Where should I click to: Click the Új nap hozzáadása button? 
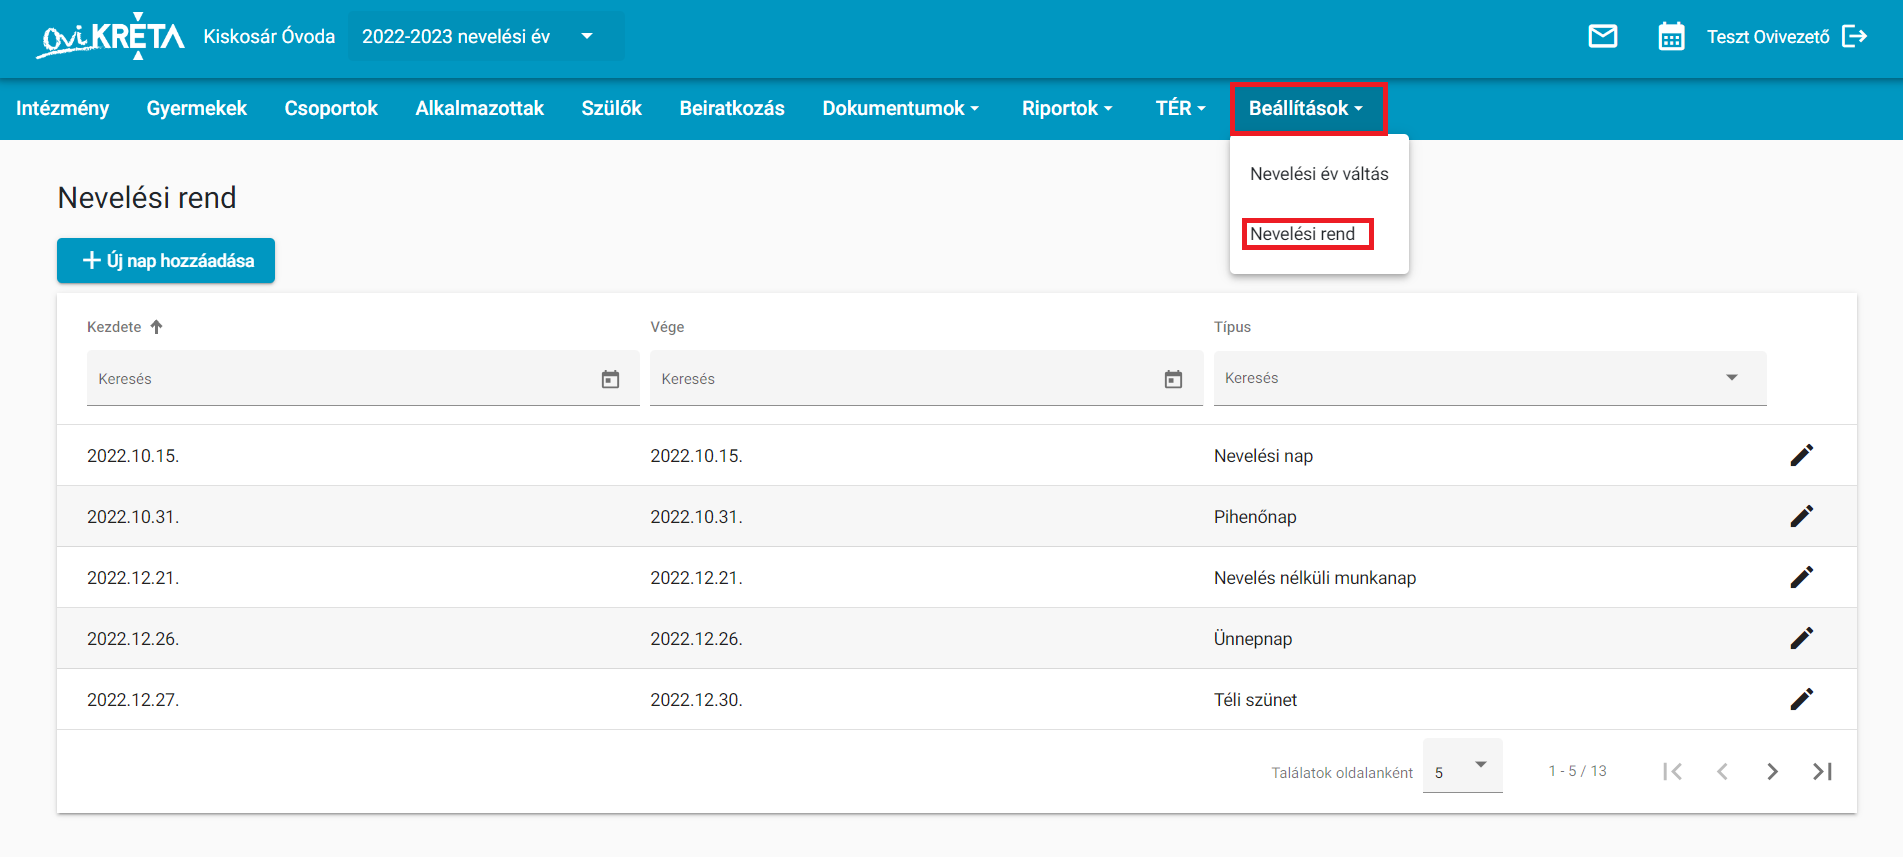[166, 261]
